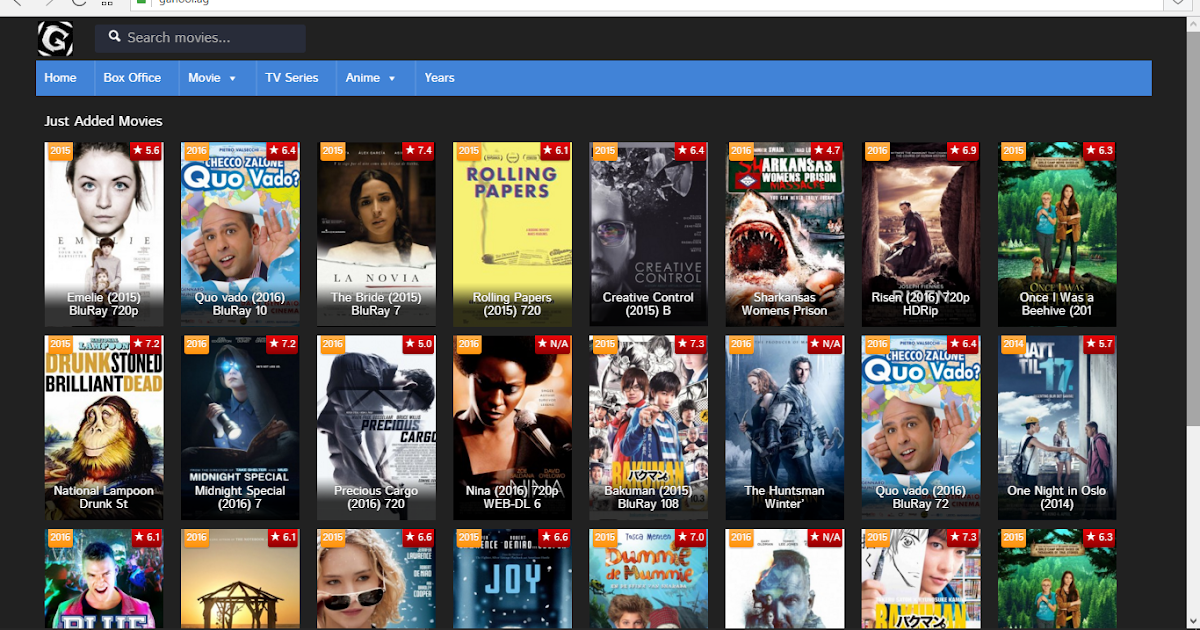Open the Box Office menu item

pyautogui.click(x=132, y=78)
